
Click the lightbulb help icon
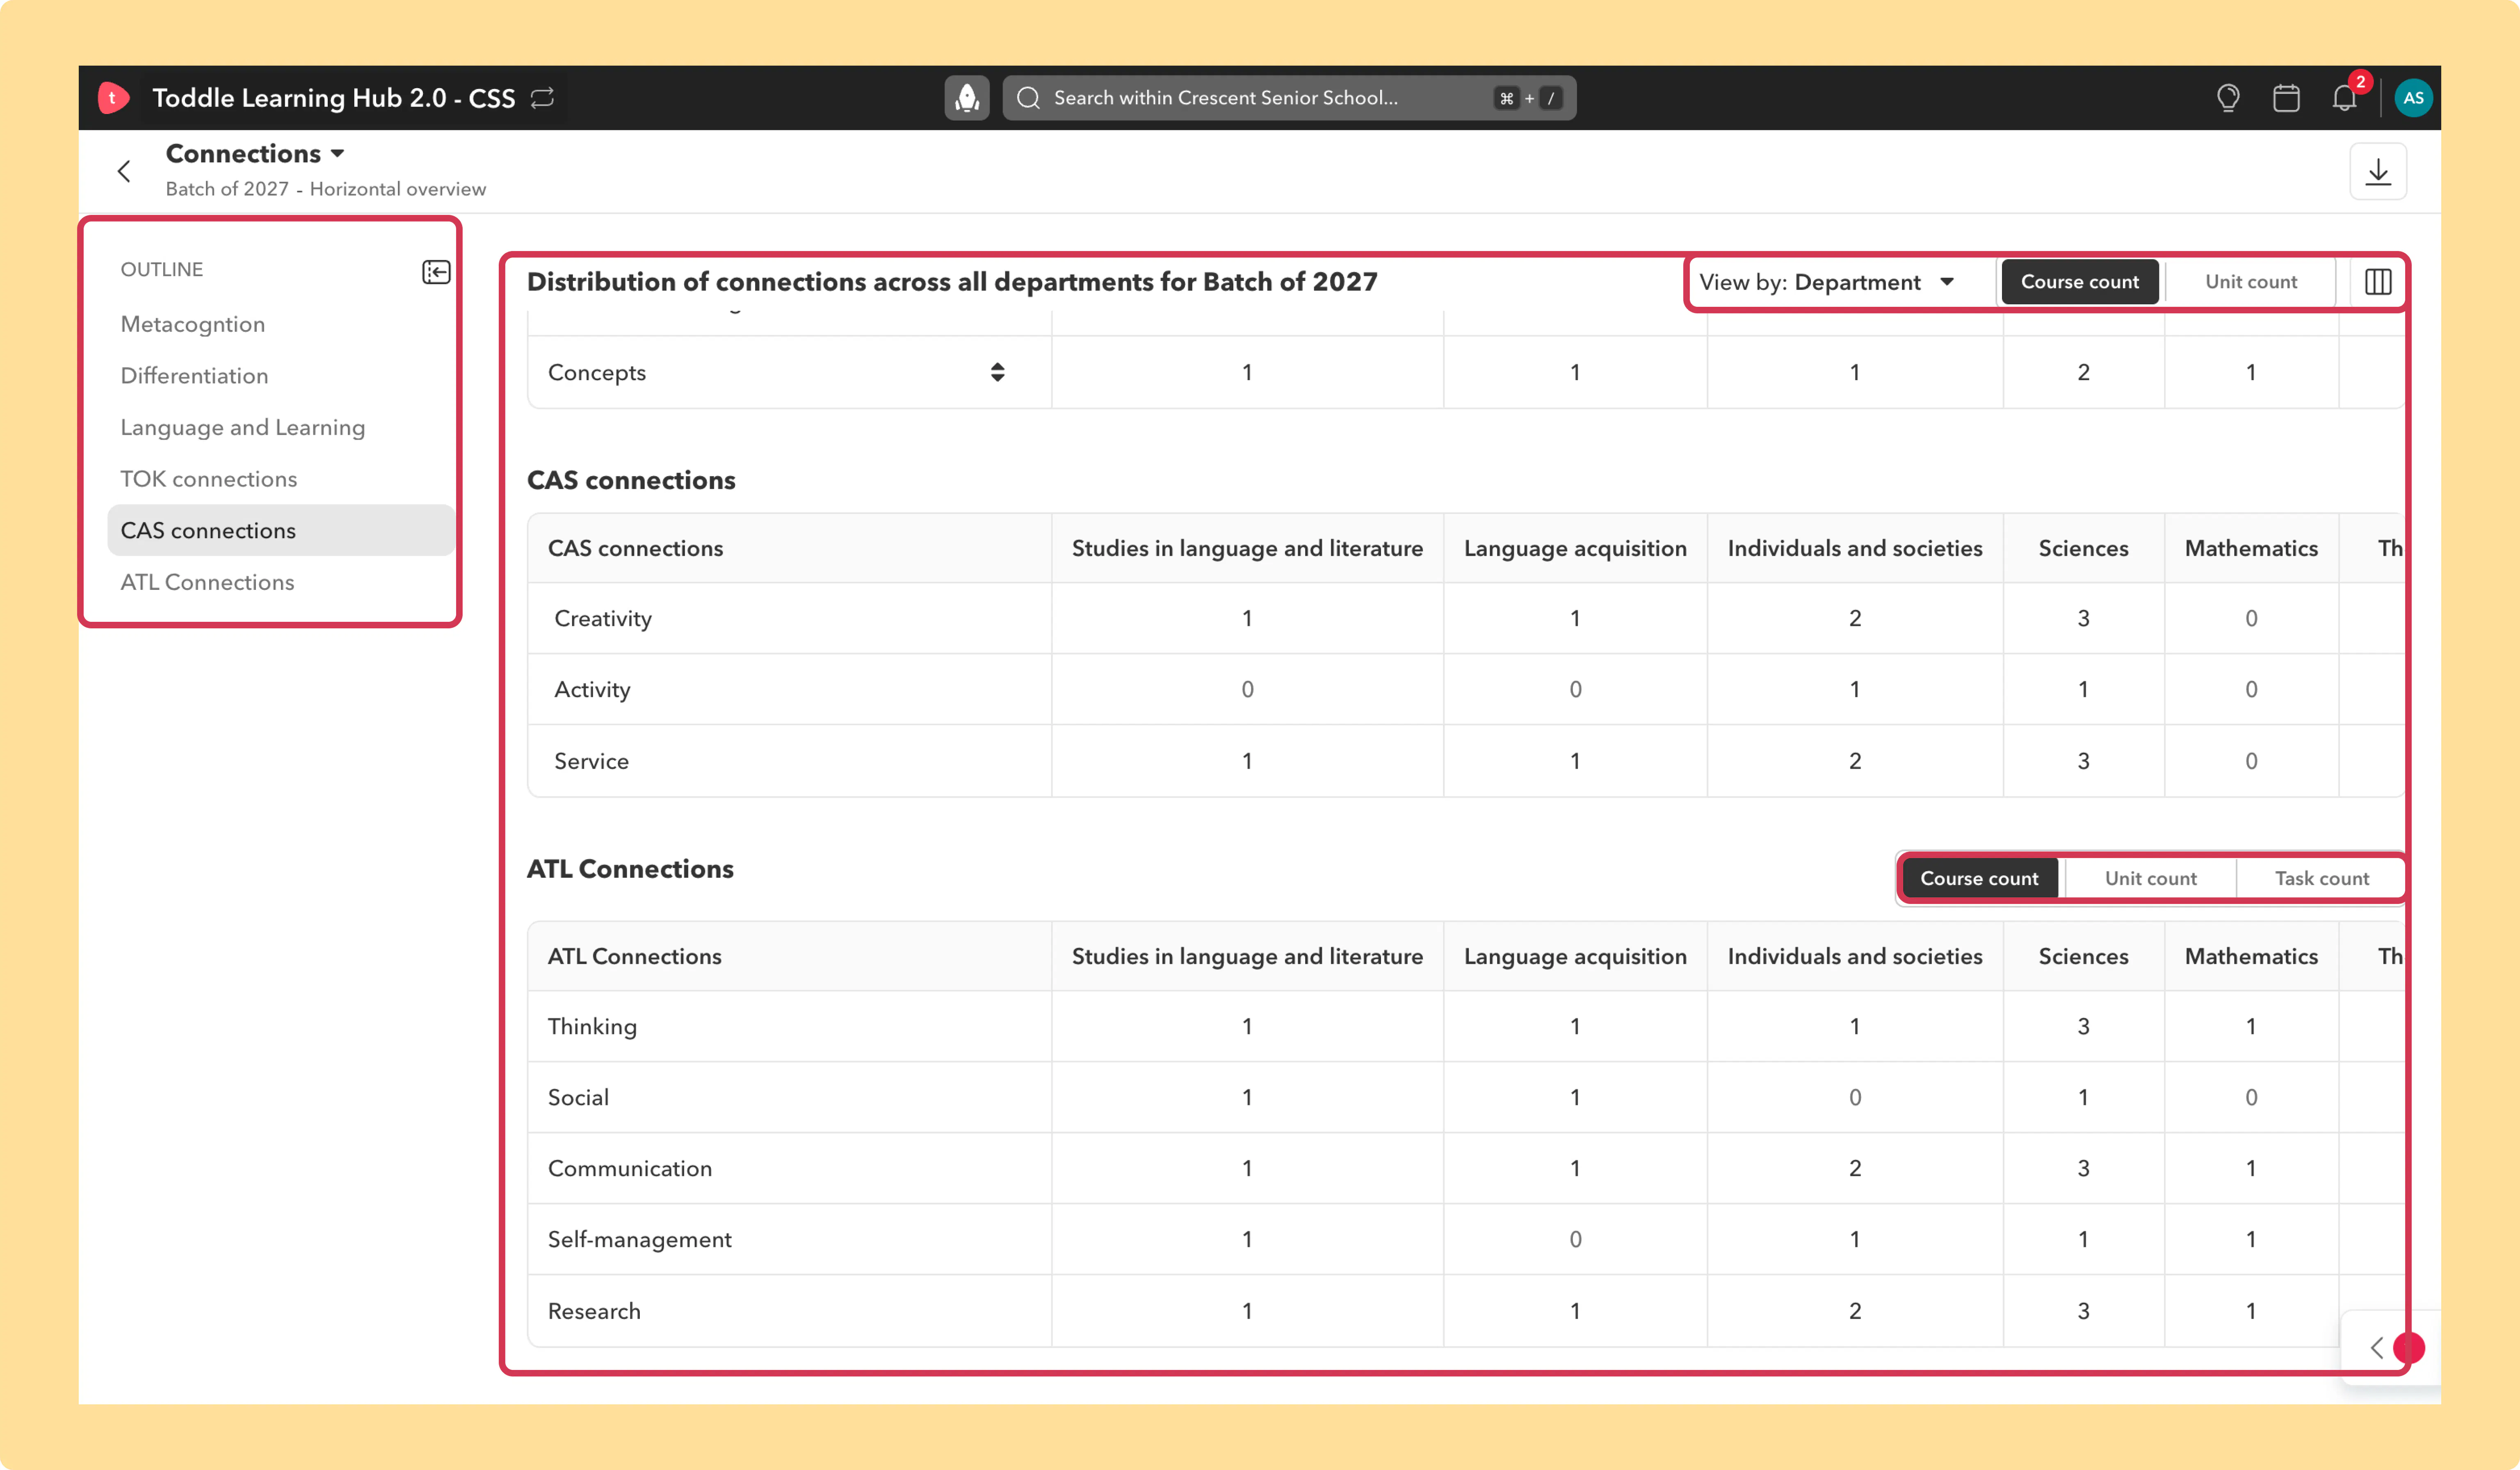coord(2227,98)
